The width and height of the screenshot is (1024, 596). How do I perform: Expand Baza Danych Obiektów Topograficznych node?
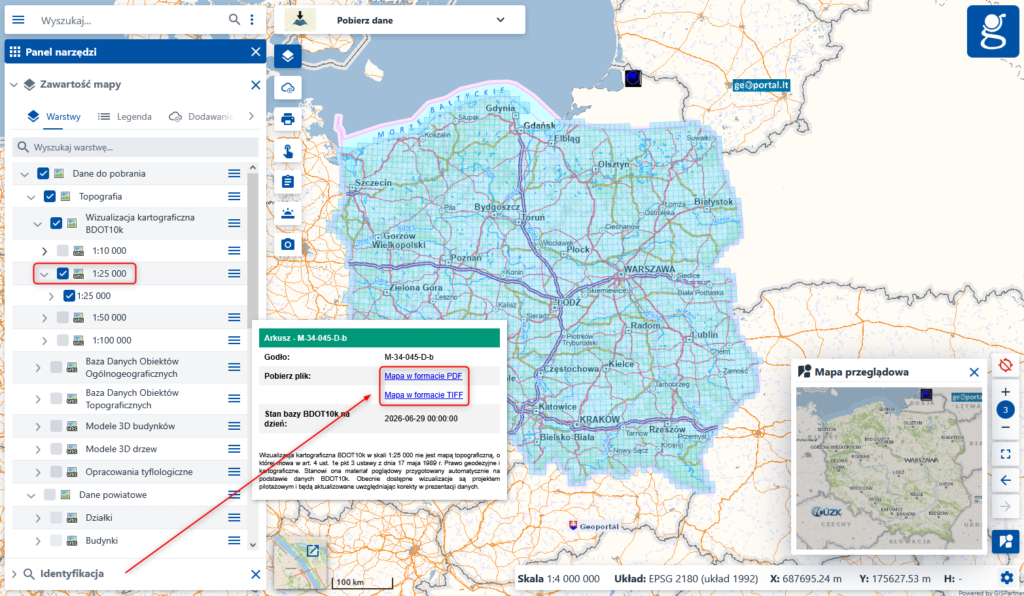click(38, 400)
